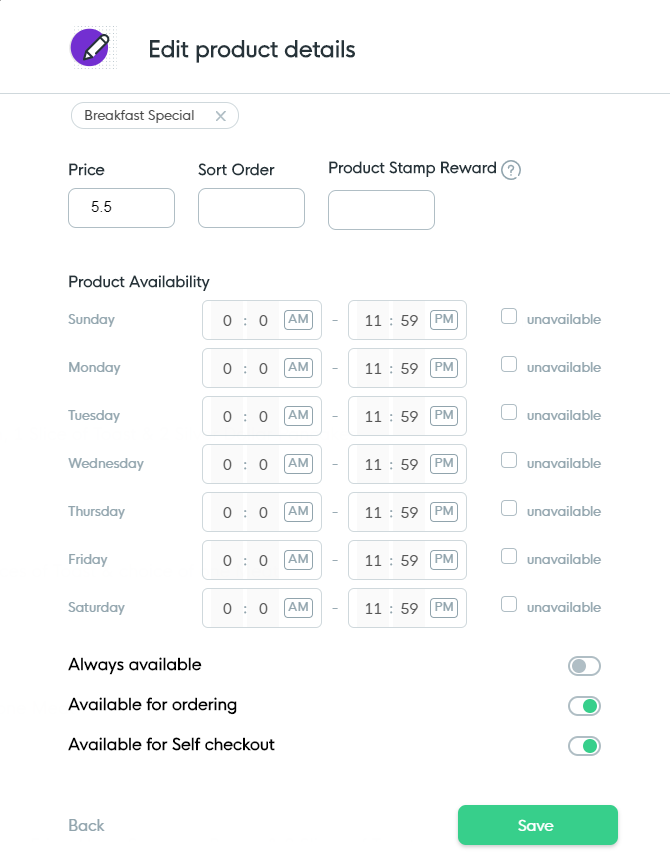The image size is (670, 867).
Task: Disable the Available for Self checkout switch
Action: click(x=584, y=745)
